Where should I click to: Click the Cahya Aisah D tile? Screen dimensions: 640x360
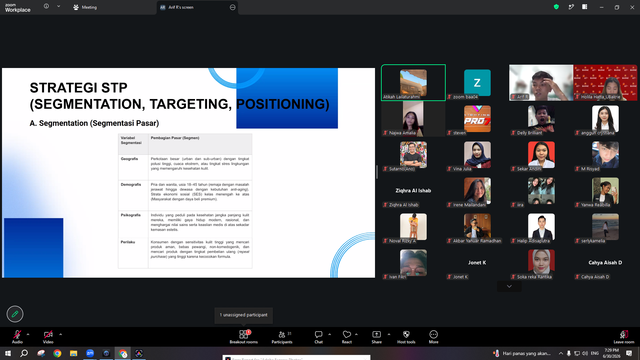pyautogui.click(x=605, y=262)
